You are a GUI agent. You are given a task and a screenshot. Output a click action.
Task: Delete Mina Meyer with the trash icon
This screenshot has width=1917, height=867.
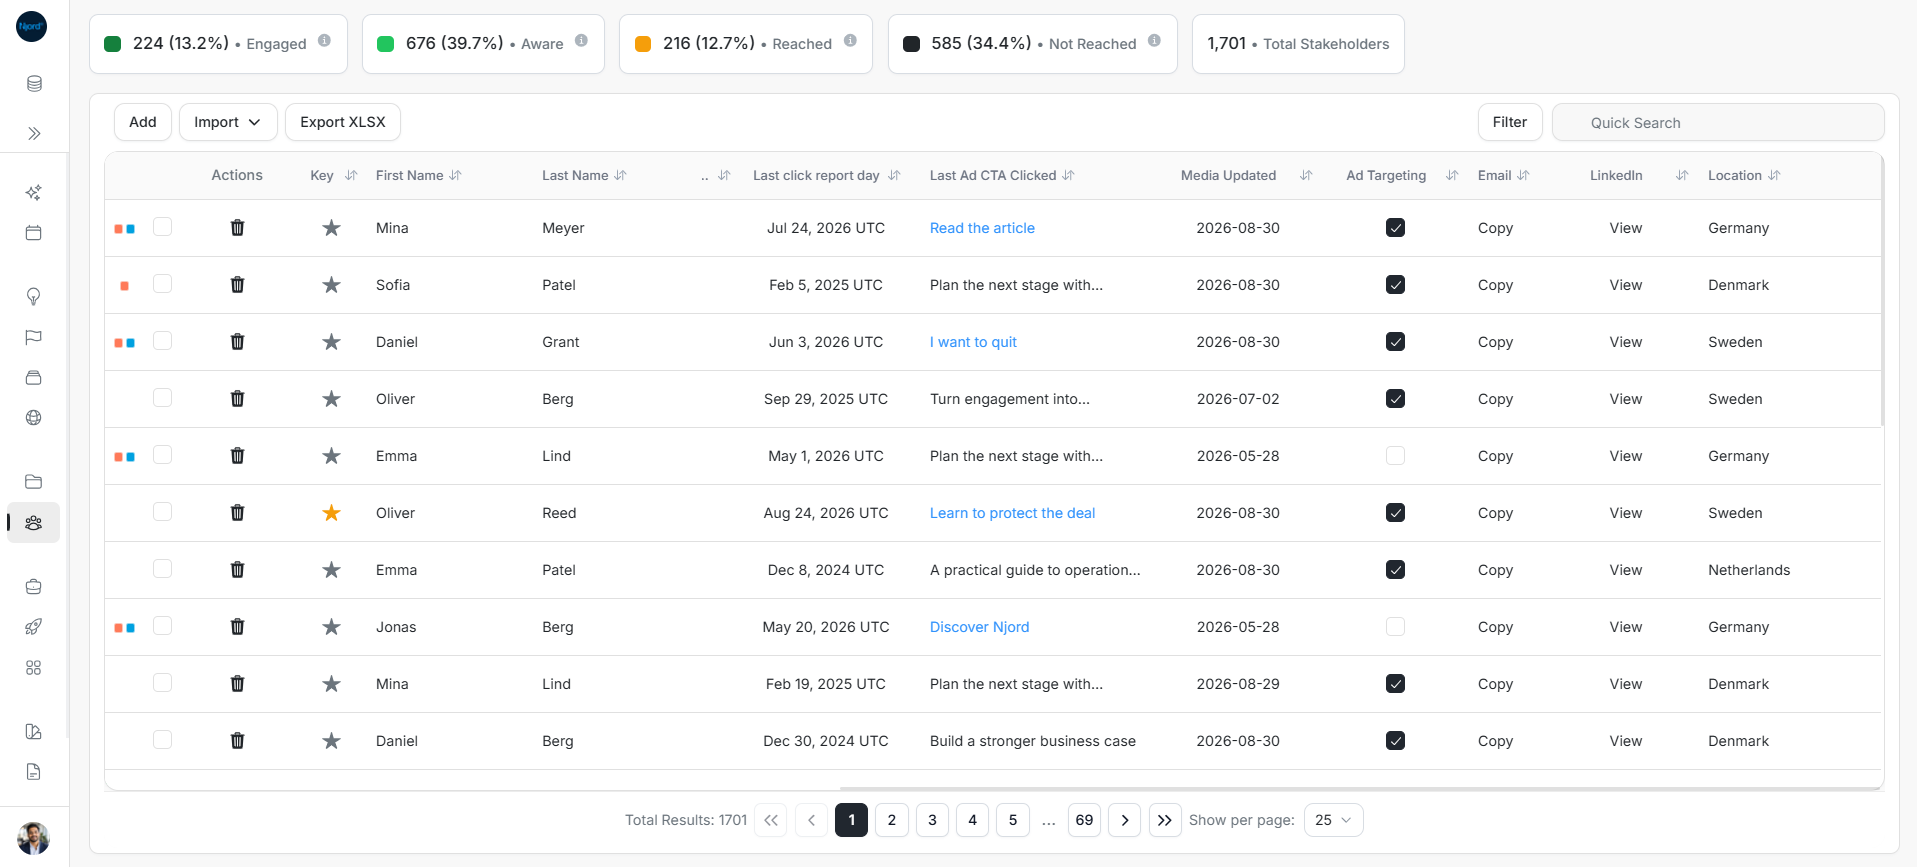pos(238,228)
